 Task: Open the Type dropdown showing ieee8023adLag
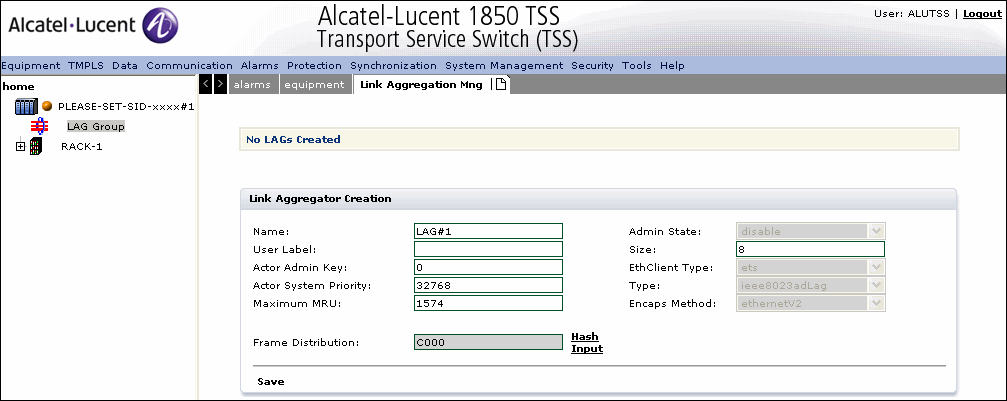(x=810, y=285)
